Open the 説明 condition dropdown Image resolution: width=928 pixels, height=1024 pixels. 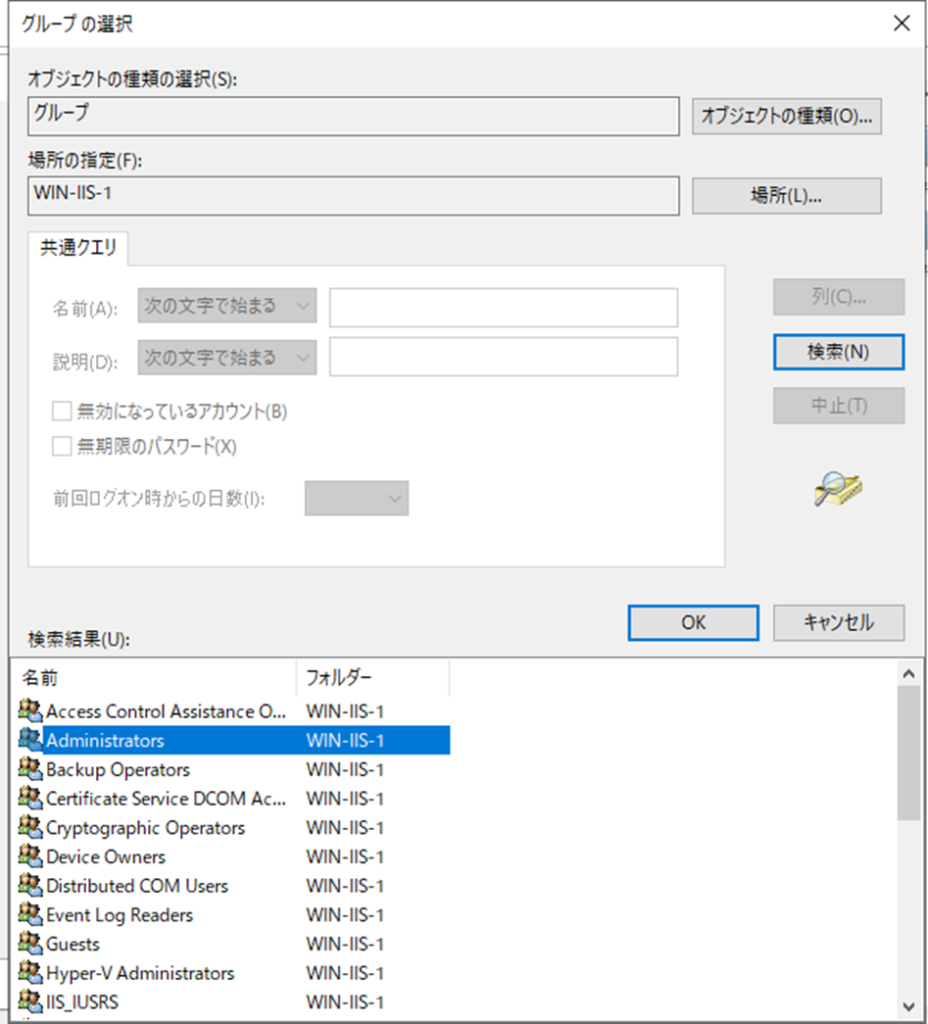pos(227,358)
